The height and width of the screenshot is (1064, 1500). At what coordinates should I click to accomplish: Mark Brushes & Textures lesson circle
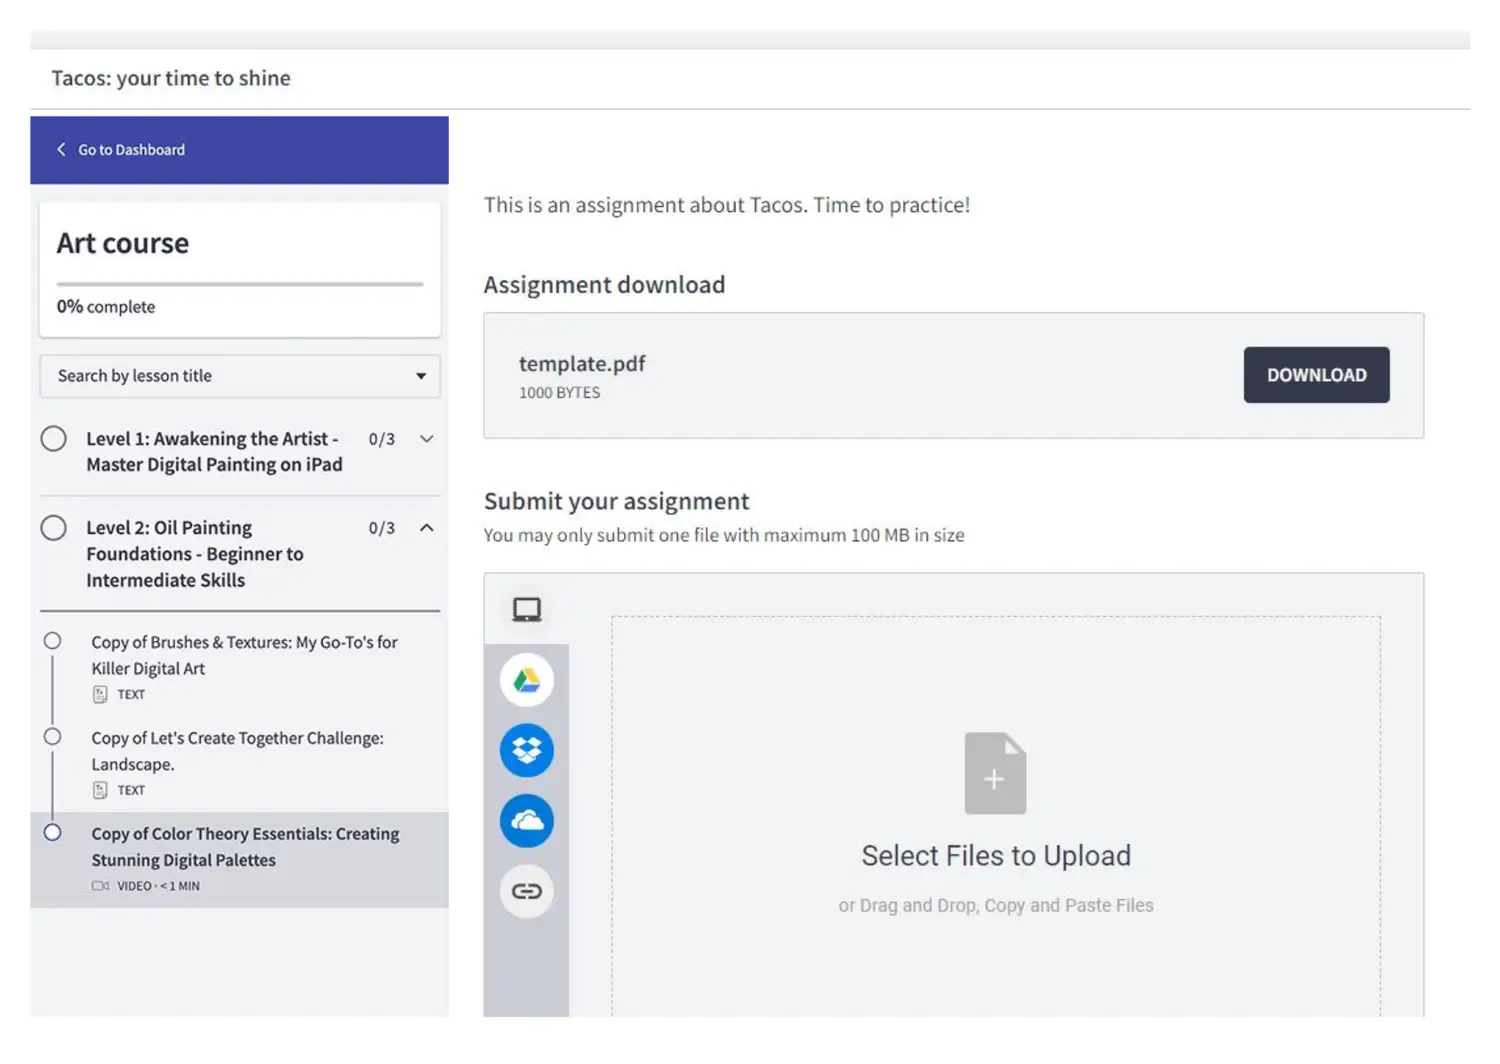point(53,641)
